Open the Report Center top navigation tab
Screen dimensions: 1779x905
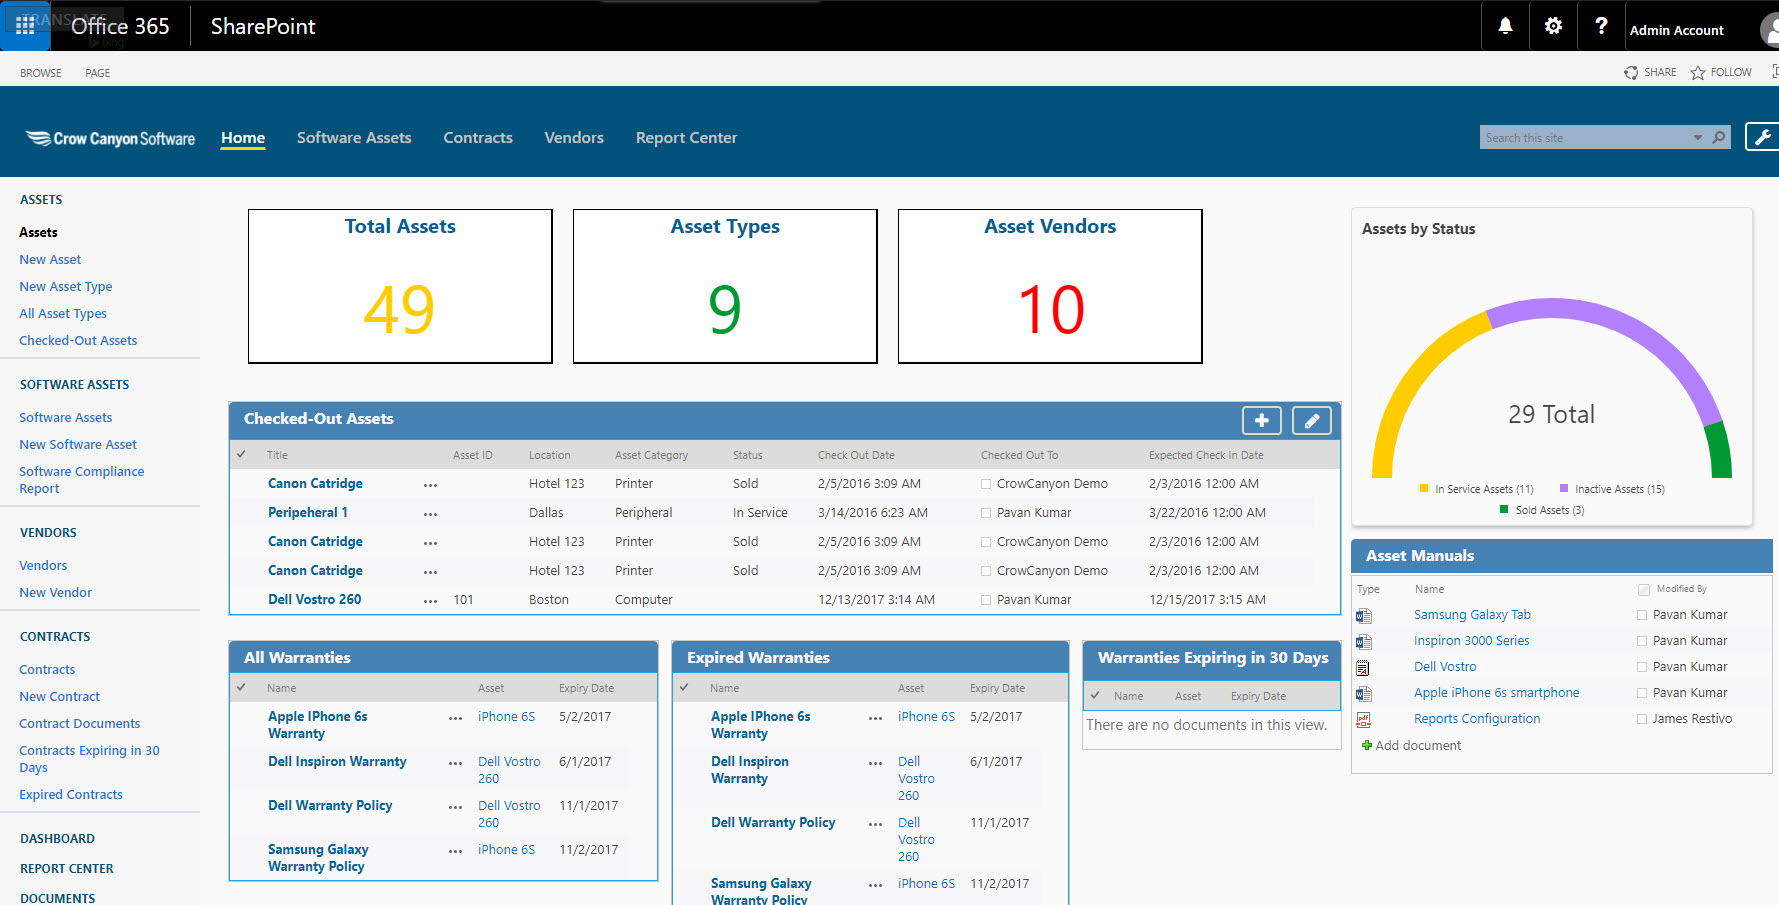(686, 138)
